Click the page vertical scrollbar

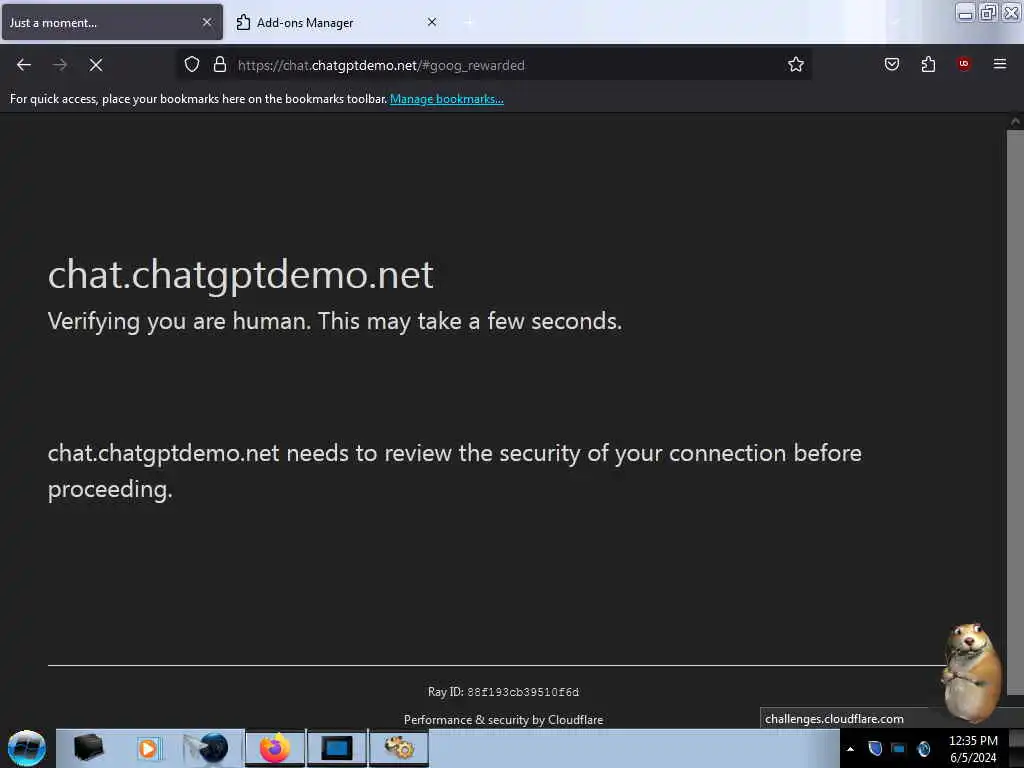1015,413
